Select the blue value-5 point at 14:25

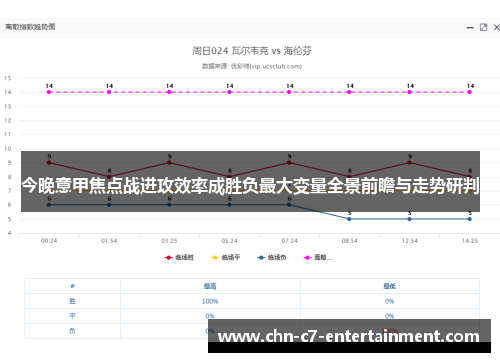click(469, 219)
